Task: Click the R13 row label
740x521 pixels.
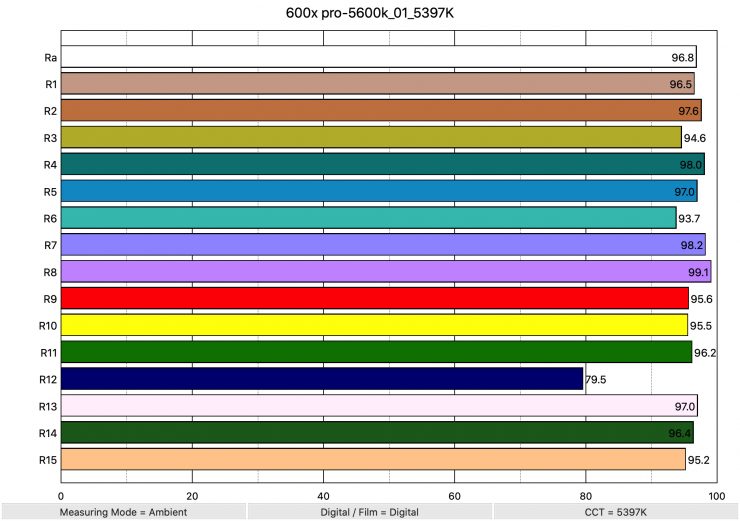Action: tap(48, 406)
